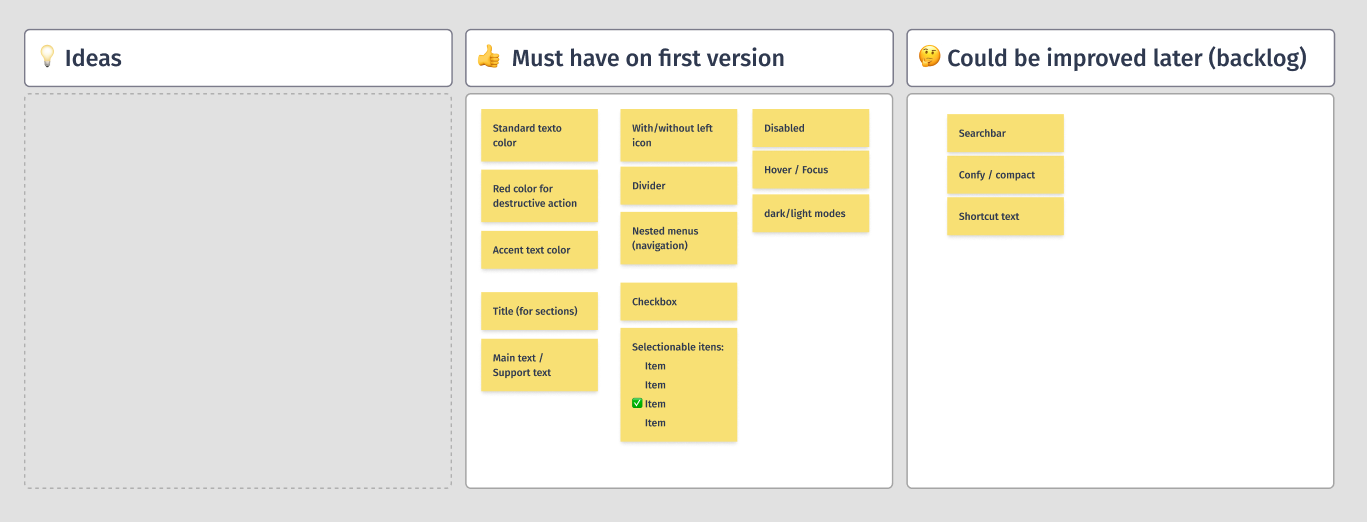The height and width of the screenshot is (522, 1367).
Task: Click the Main text / Support text note
Action: (539, 365)
